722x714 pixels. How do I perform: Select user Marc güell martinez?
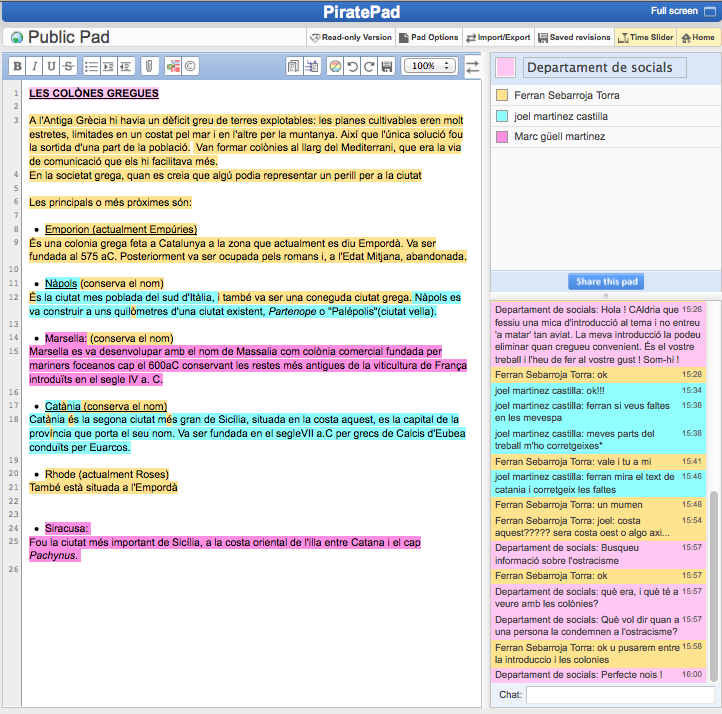(x=559, y=137)
